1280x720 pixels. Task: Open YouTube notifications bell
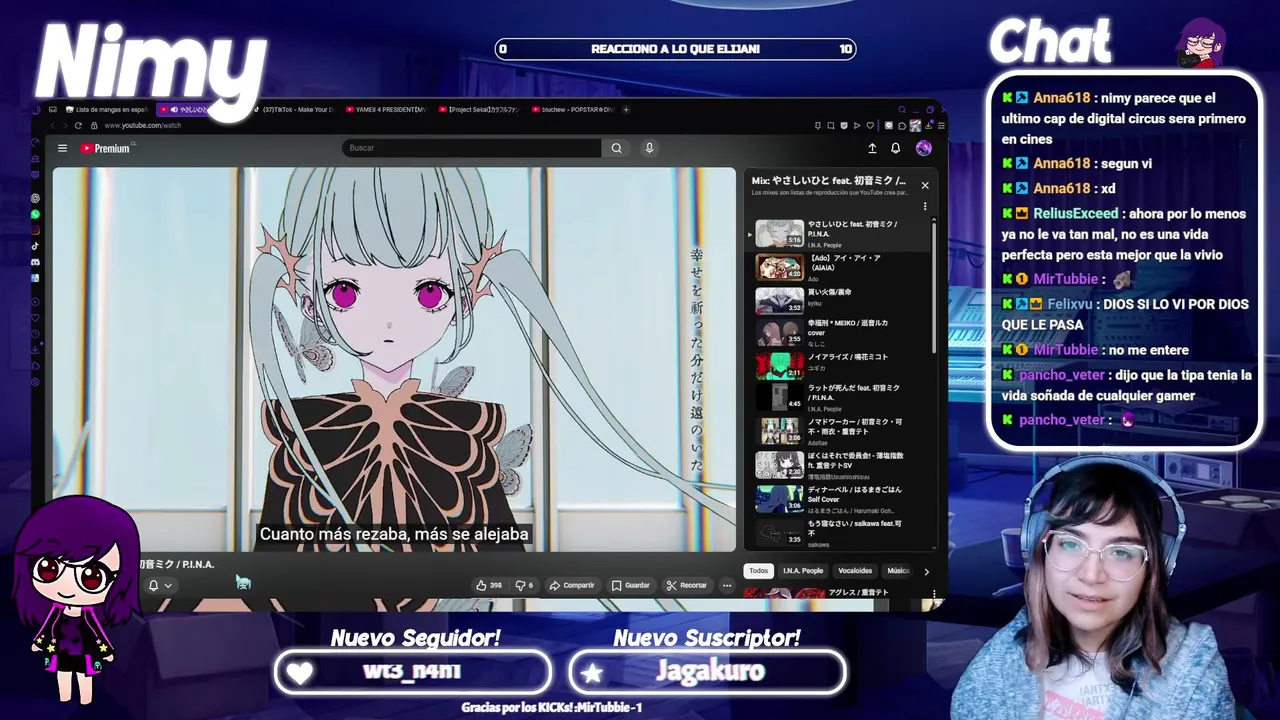tap(895, 148)
